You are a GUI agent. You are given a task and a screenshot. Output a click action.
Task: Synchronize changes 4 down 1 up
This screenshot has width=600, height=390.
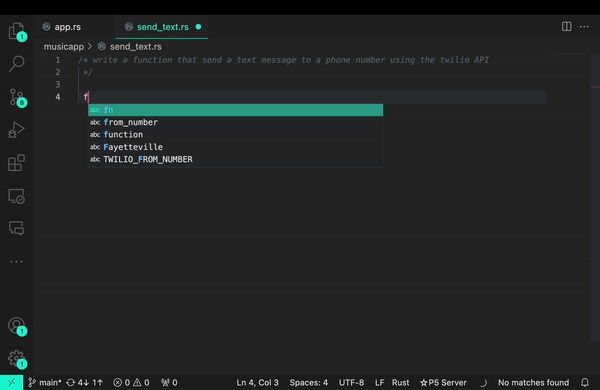point(85,382)
